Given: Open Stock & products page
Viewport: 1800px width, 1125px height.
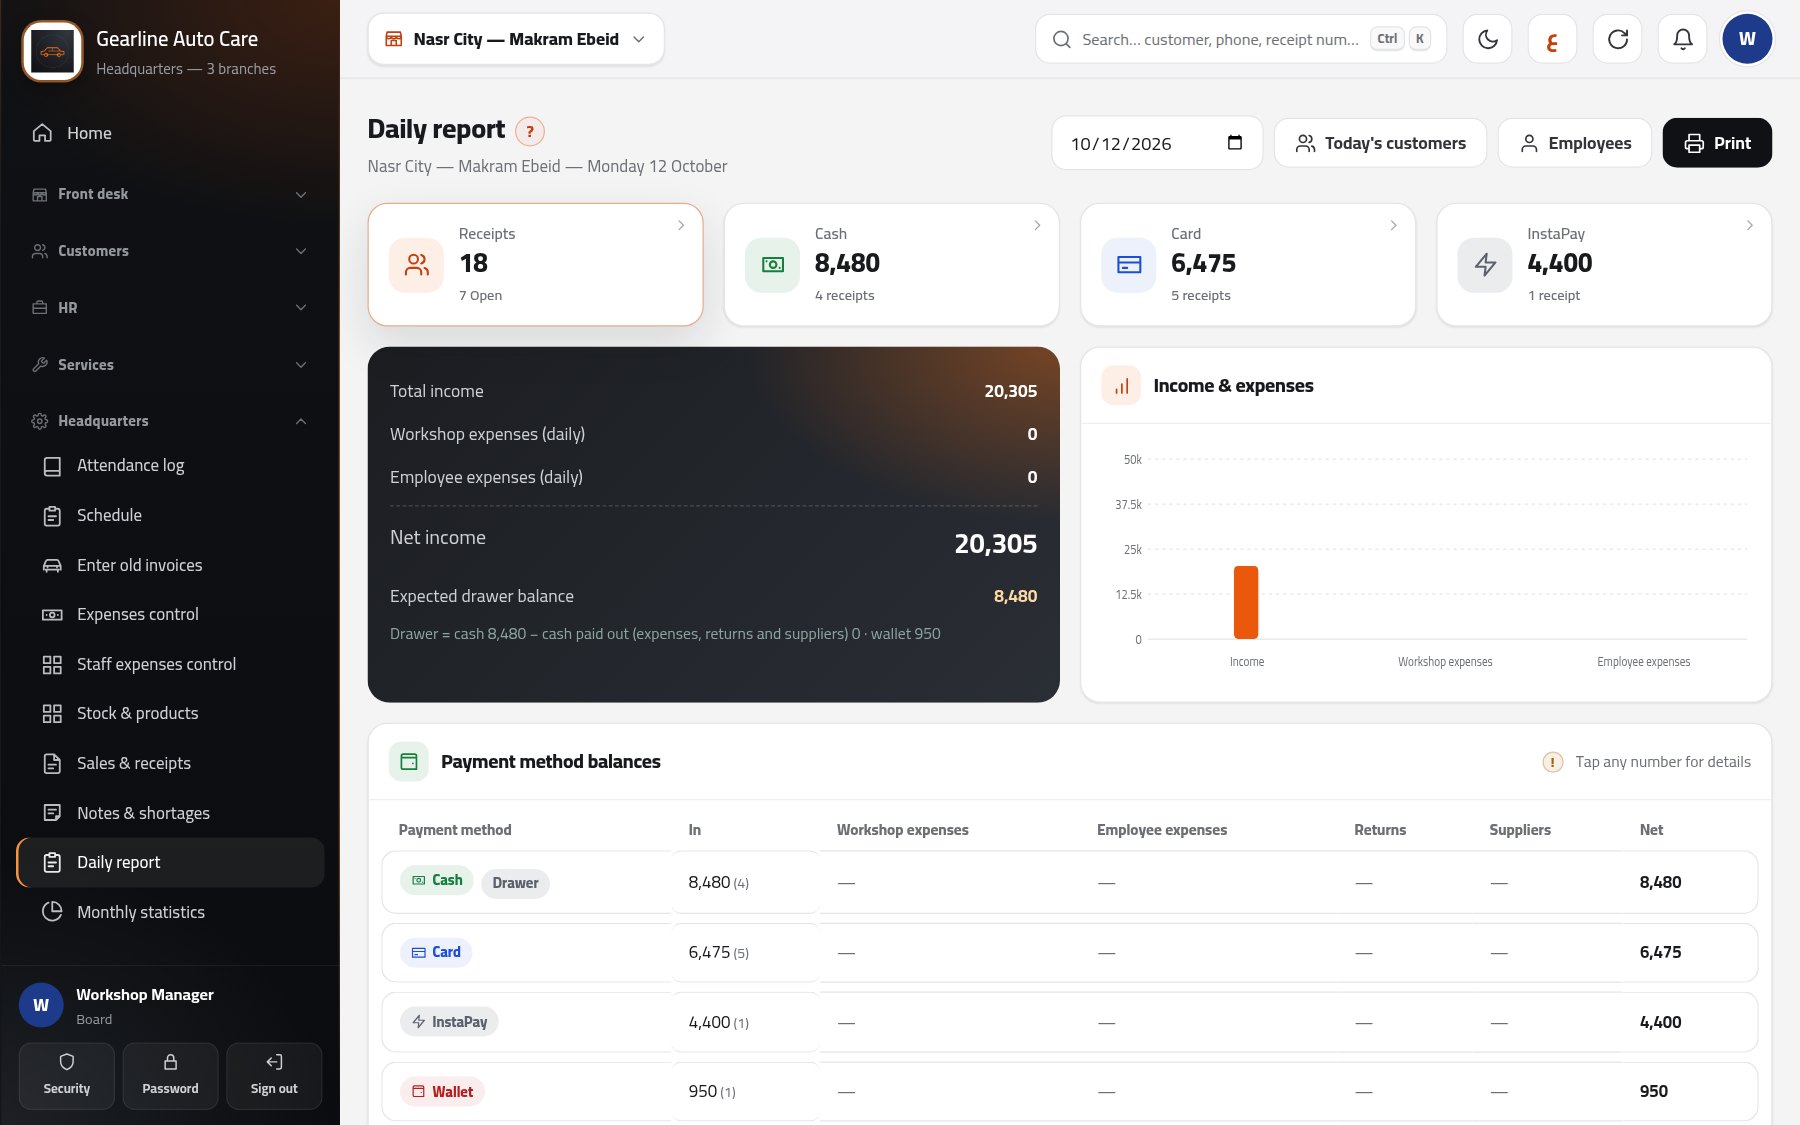Looking at the screenshot, I should [170, 714].
